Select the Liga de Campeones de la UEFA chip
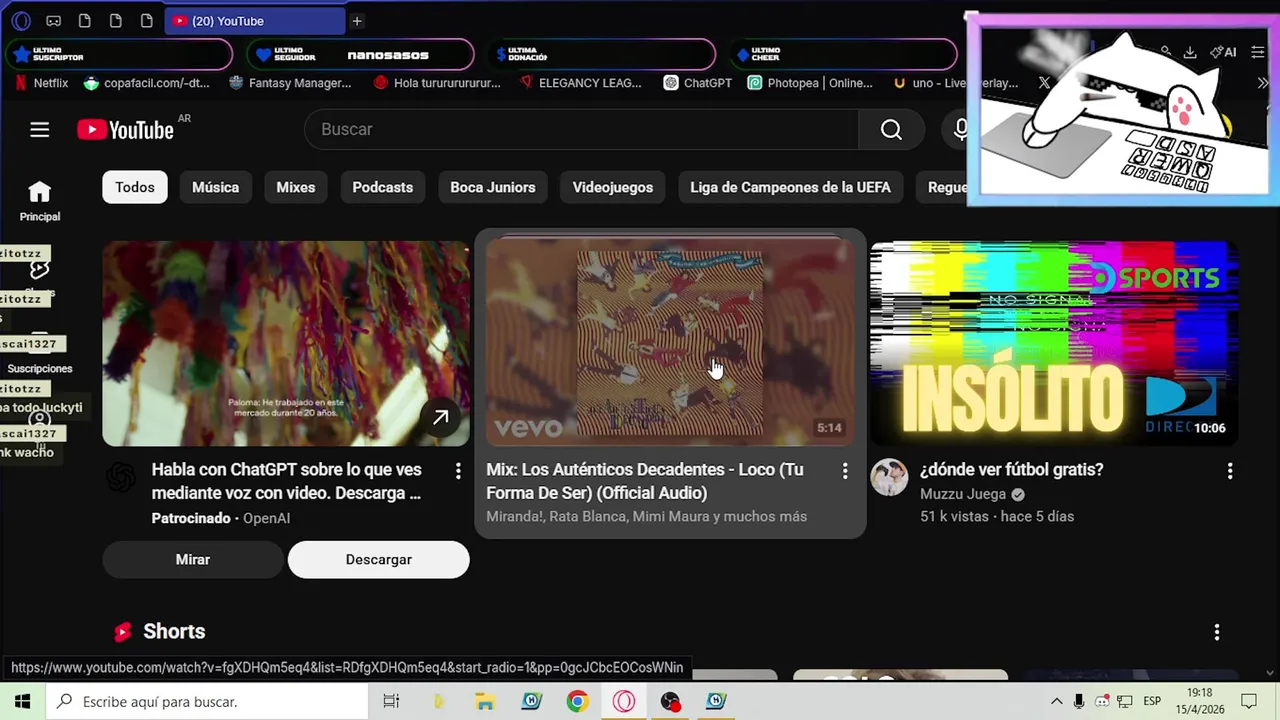The image size is (1280, 720). tap(790, 187)
